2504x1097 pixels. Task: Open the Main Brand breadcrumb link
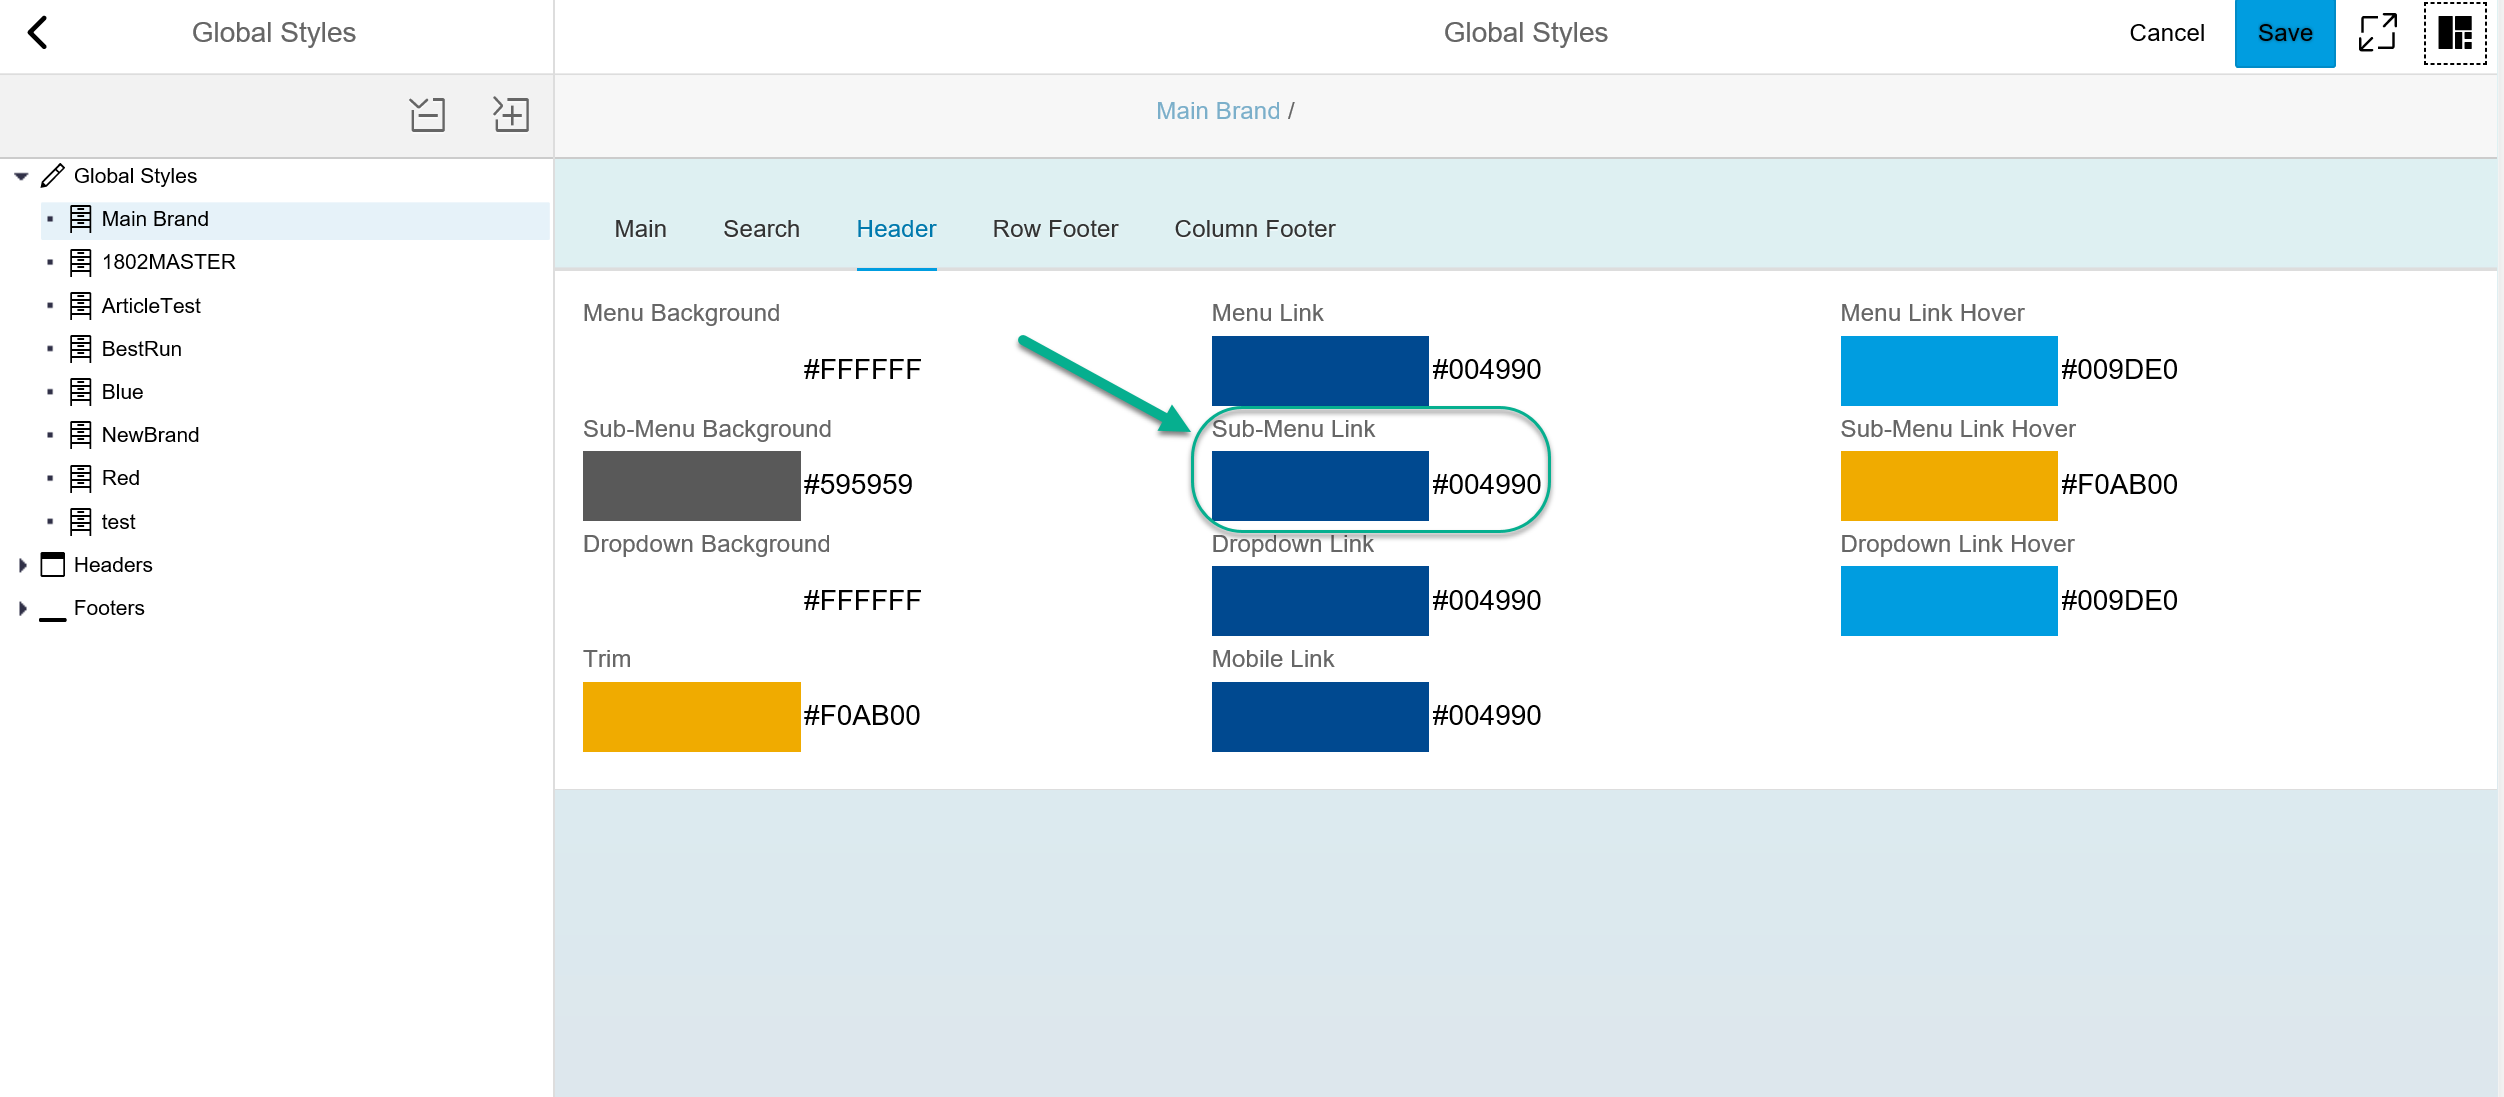[x=1217, y=111]
